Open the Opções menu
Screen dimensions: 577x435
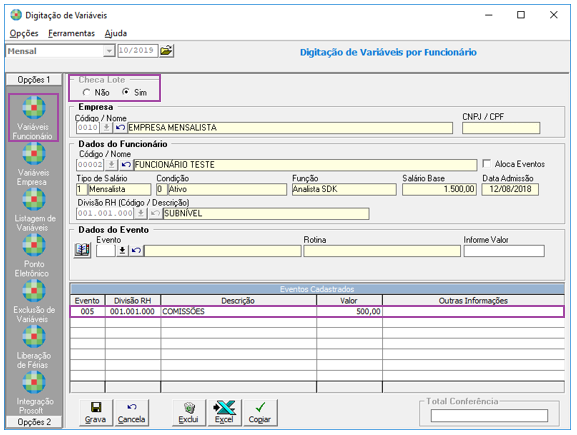24,33
